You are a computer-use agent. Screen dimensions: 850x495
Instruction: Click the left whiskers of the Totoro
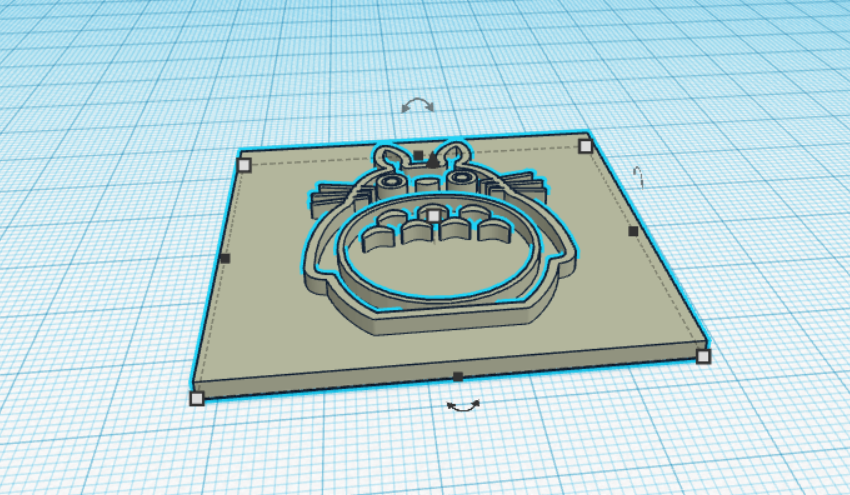pos(322,195)
